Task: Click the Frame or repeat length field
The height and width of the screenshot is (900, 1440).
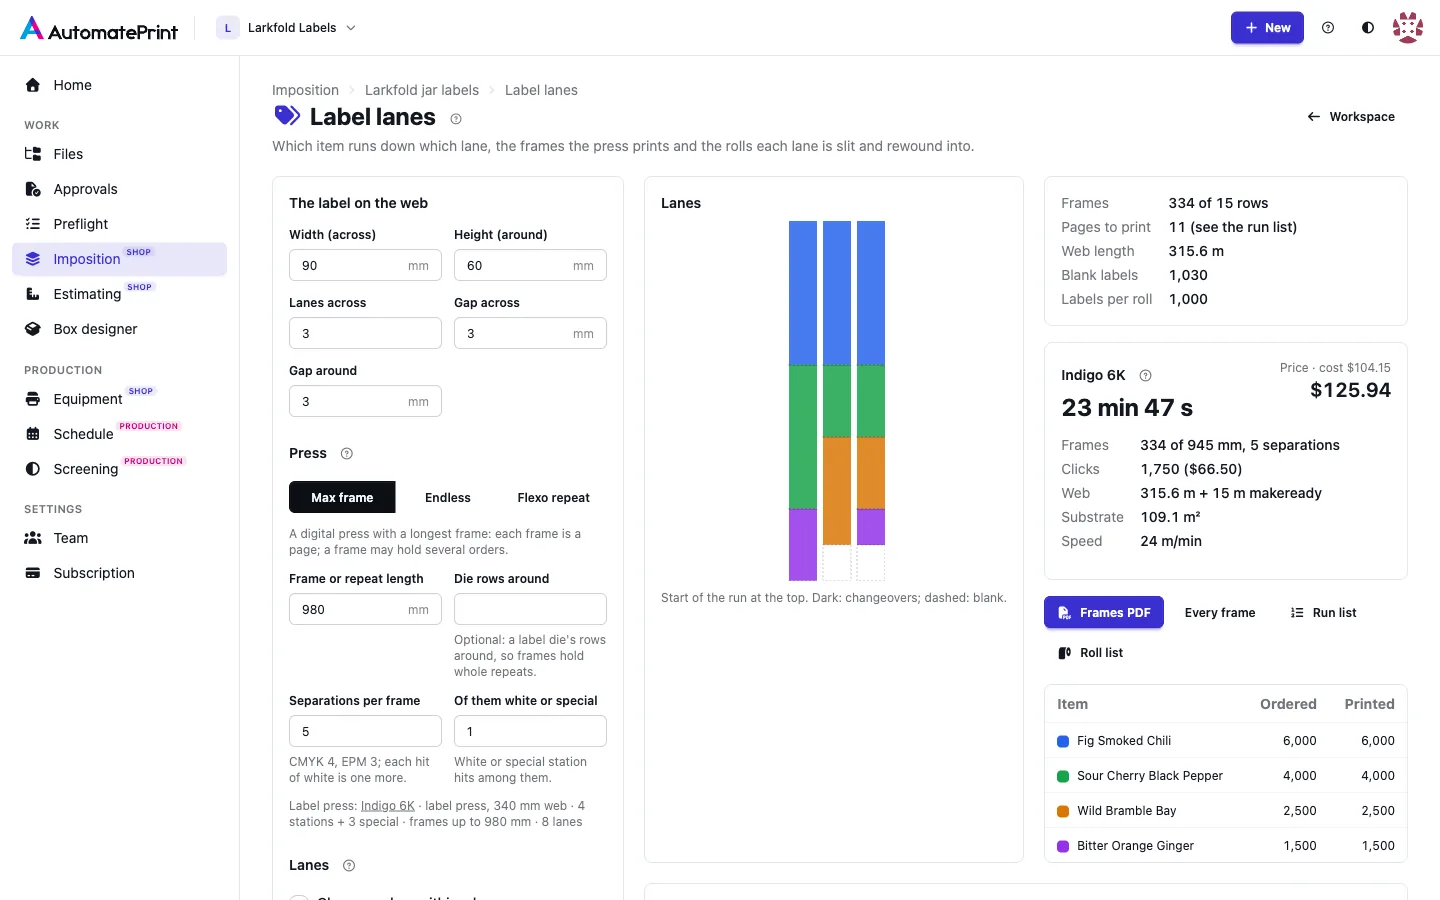Action: click(x=365, y=609)
